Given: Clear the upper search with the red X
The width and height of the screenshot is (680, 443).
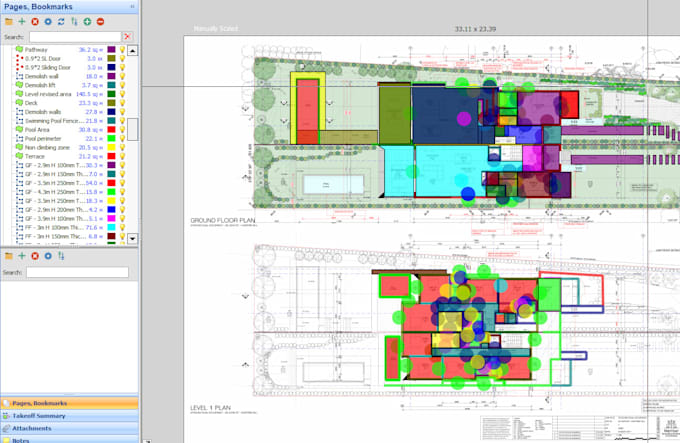Looking at the screenshot, I should pyautogui.click(x=128, y=36).
